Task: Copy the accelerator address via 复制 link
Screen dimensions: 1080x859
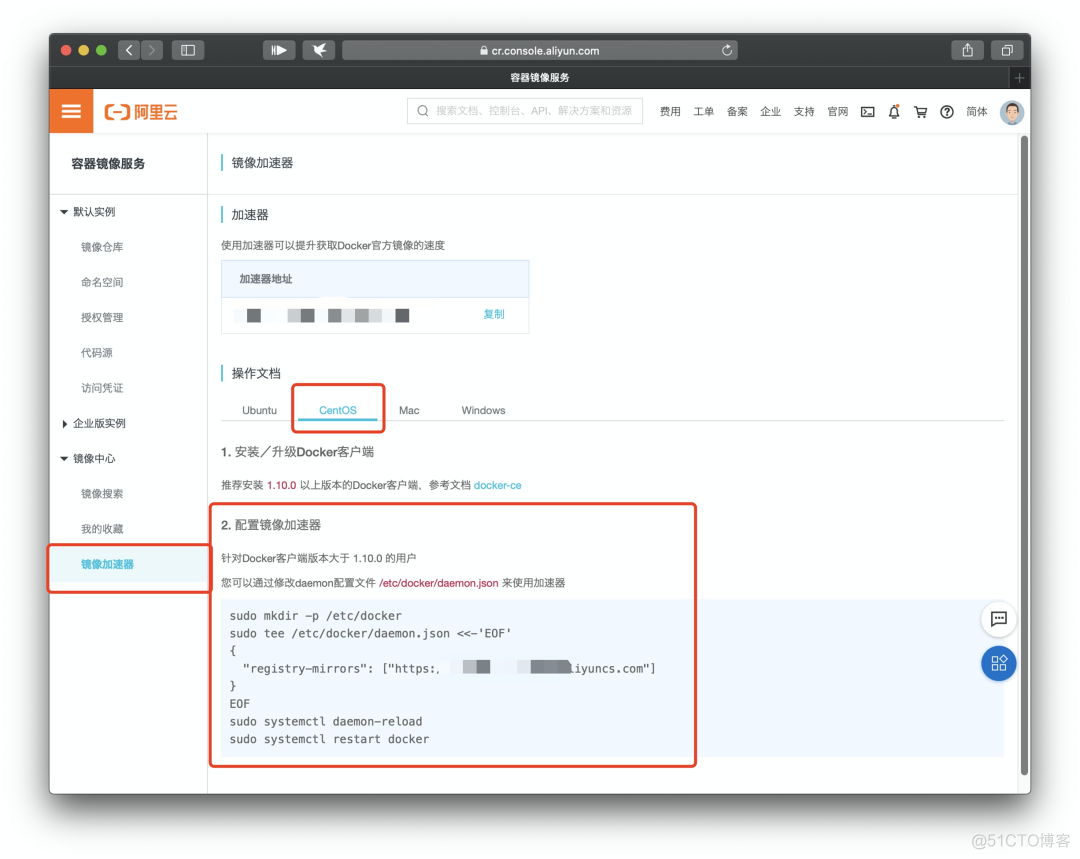Action: tap(493, 314)
